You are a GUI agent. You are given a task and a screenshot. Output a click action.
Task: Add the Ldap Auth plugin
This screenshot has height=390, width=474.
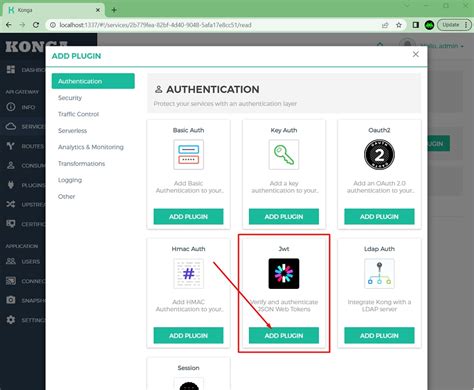pyautogui.click(x=379, y=335)
